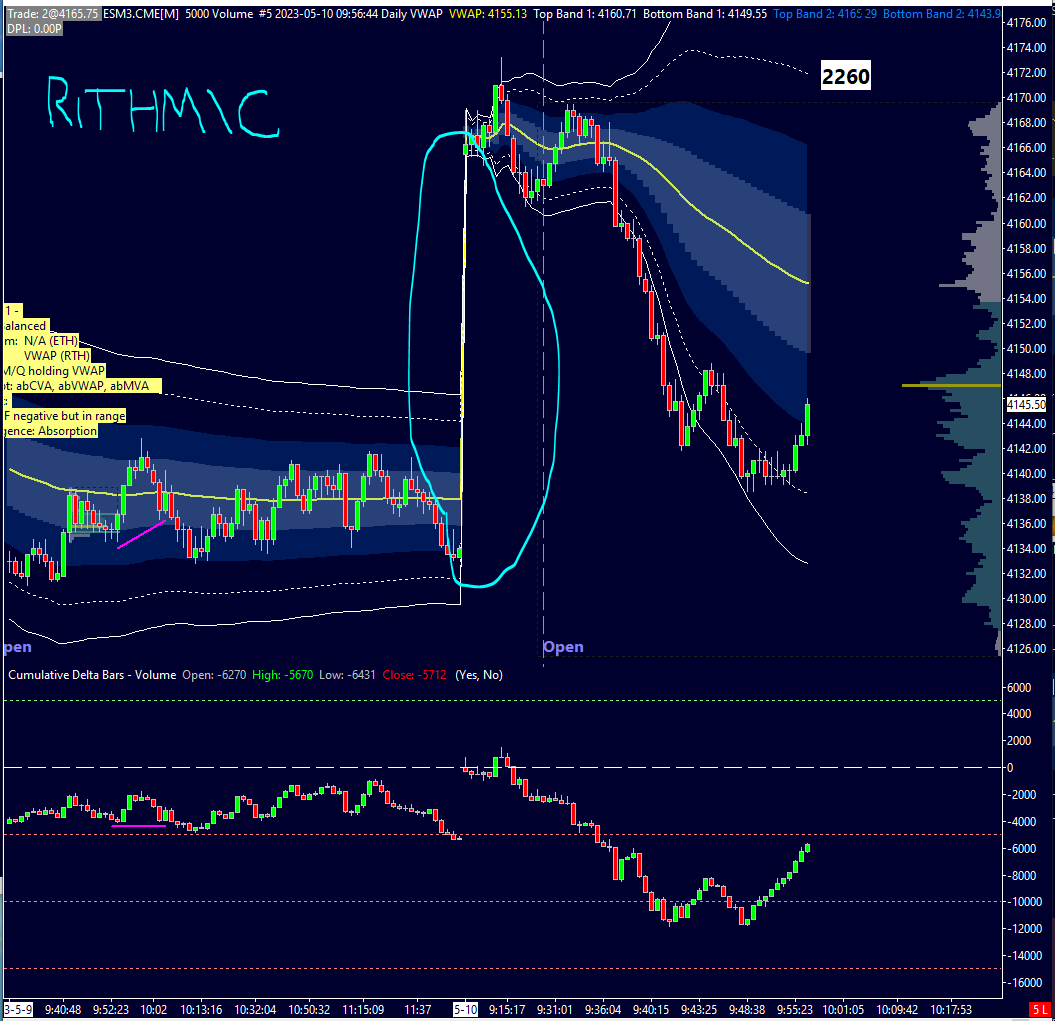Click the 4160.00 price scale label
This screenshot has width=1055, height=1021.
tap(1026, 223)
